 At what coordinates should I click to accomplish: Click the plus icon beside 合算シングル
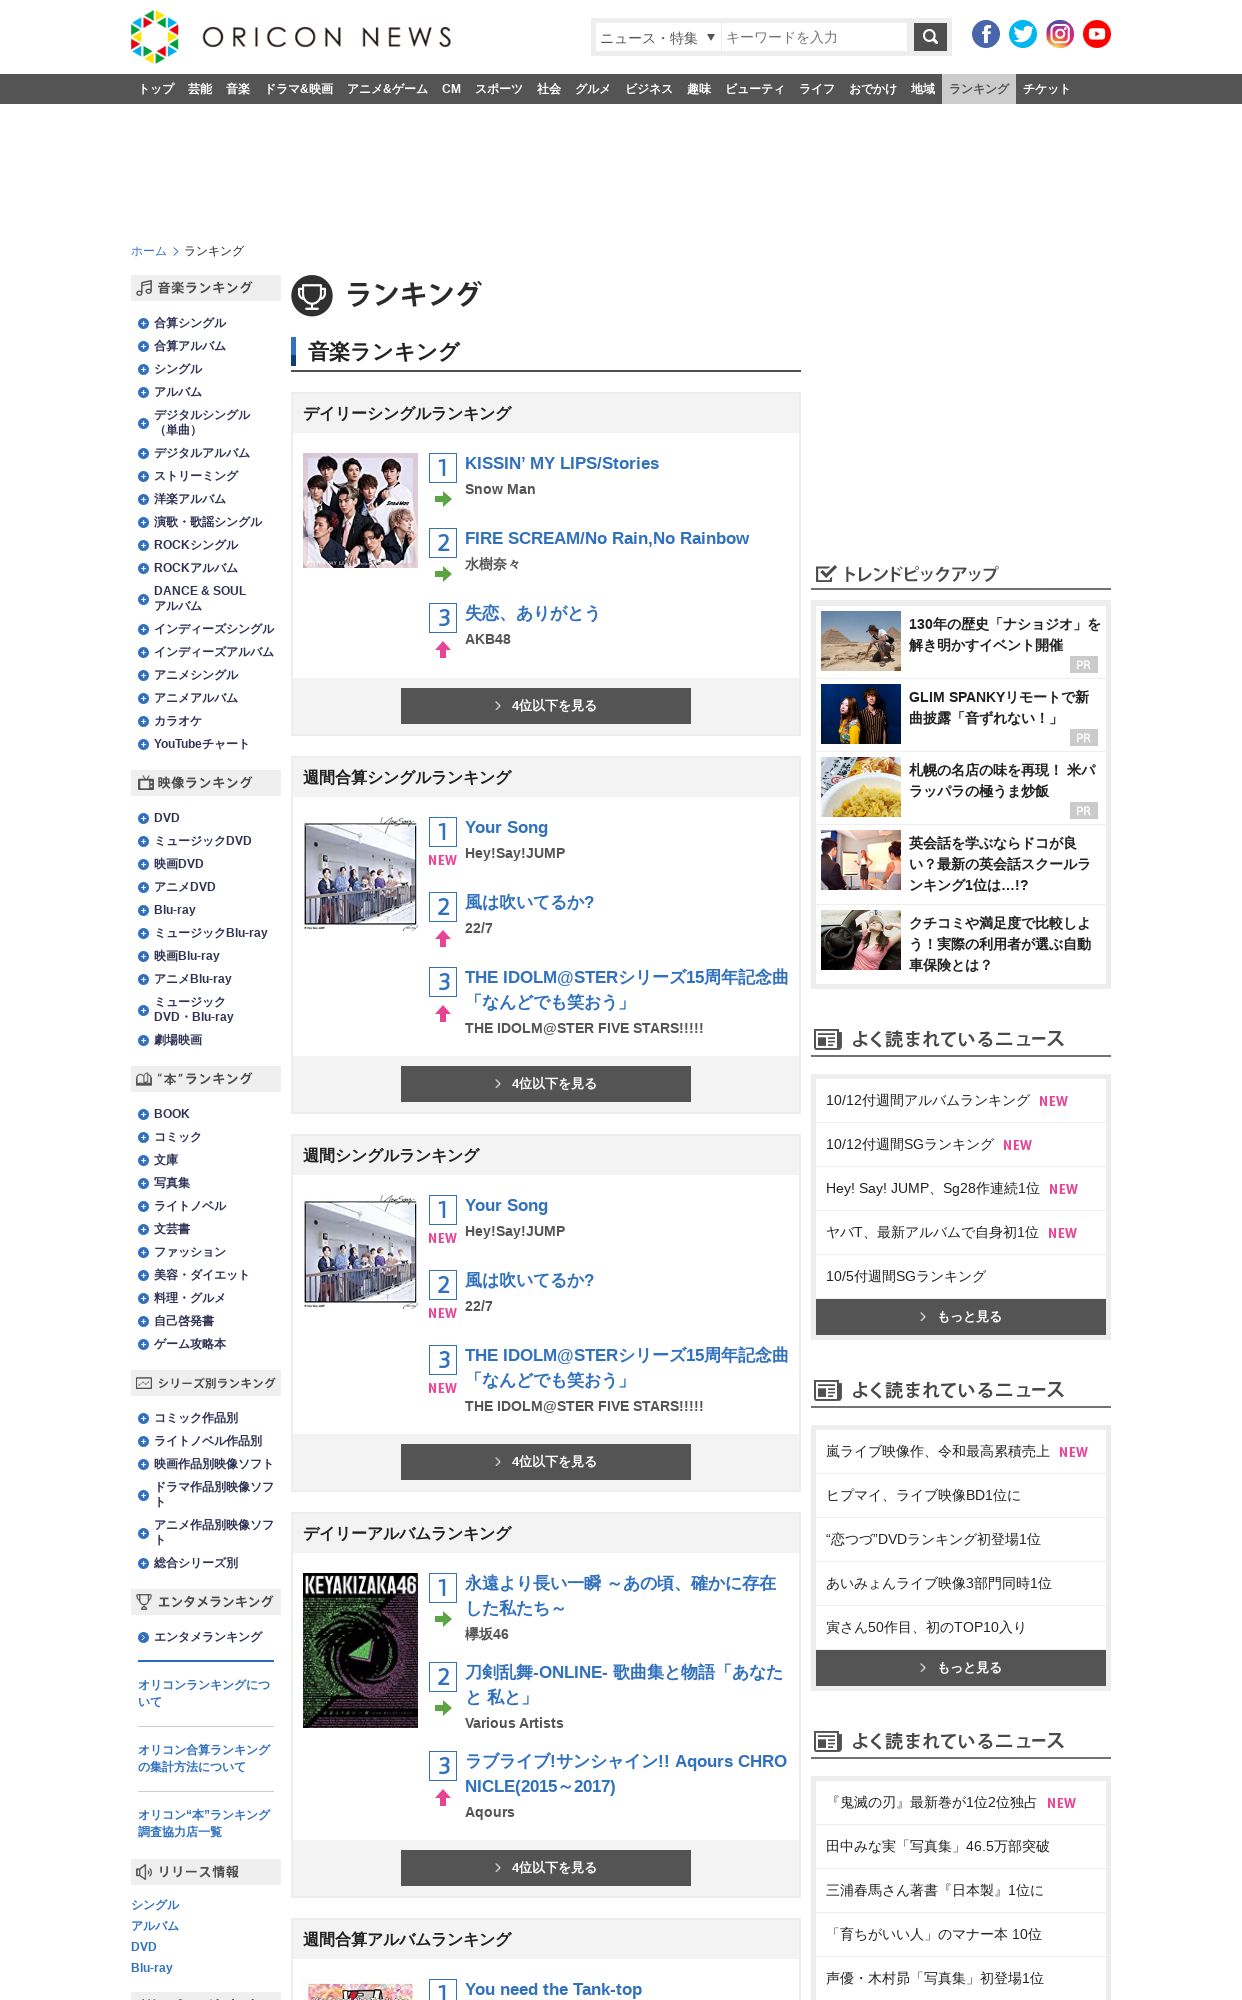pos(143,323)
